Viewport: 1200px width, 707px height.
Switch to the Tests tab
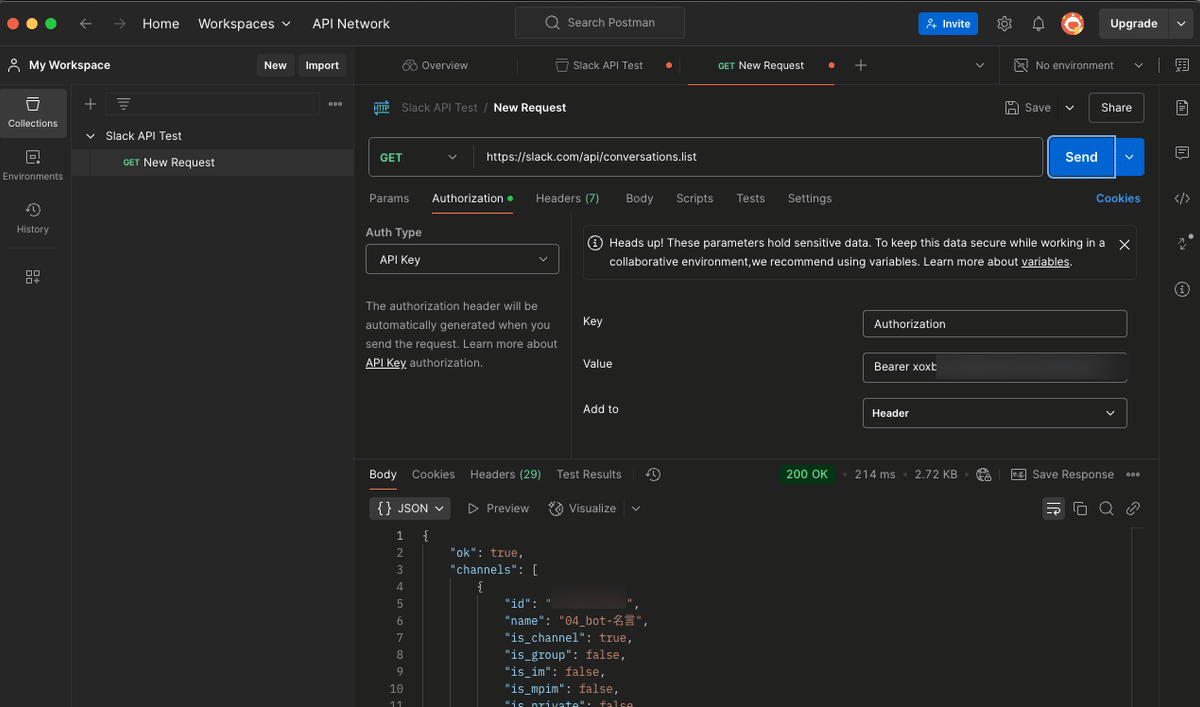click(750, 198)
